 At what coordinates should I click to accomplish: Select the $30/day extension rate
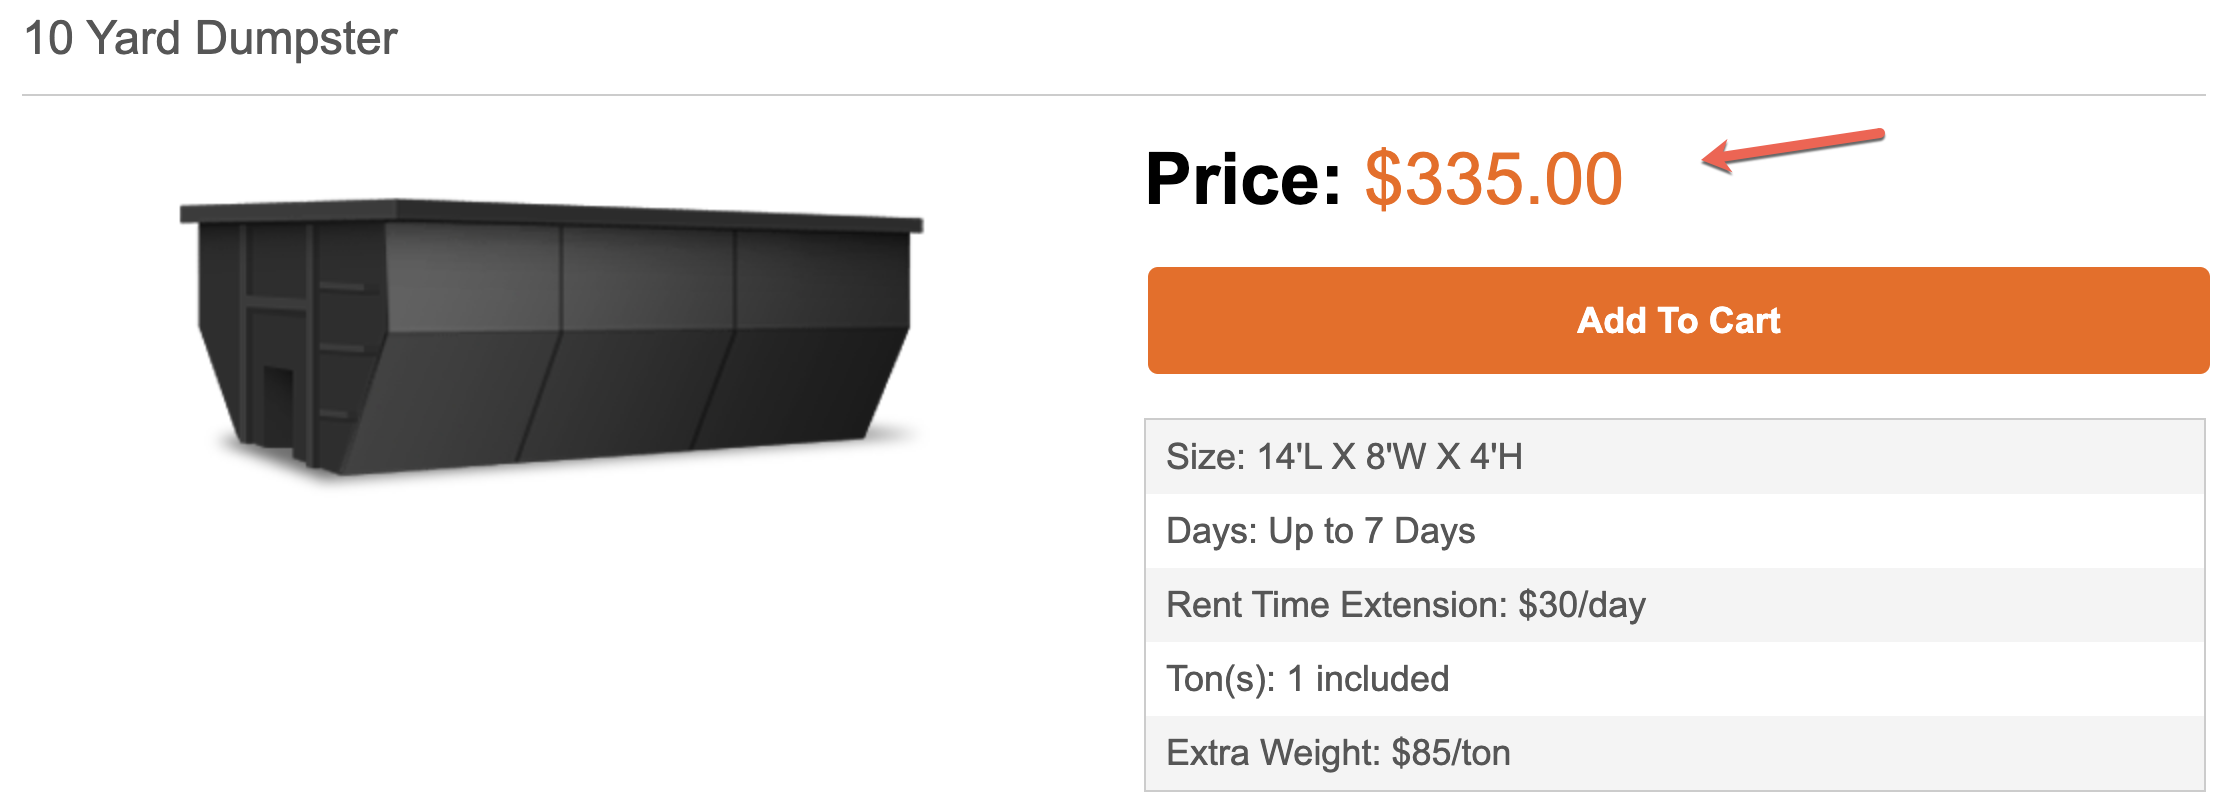[x=1582, y=605]
